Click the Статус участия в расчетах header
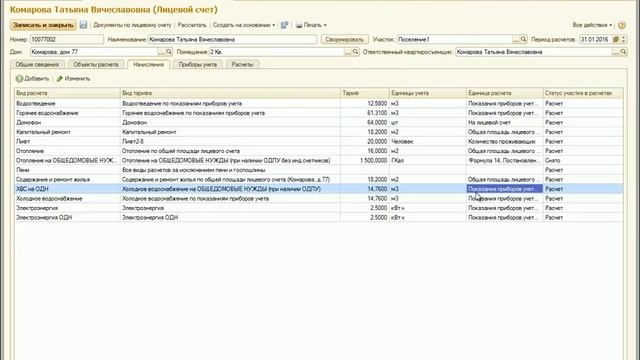 pos(583,93)
